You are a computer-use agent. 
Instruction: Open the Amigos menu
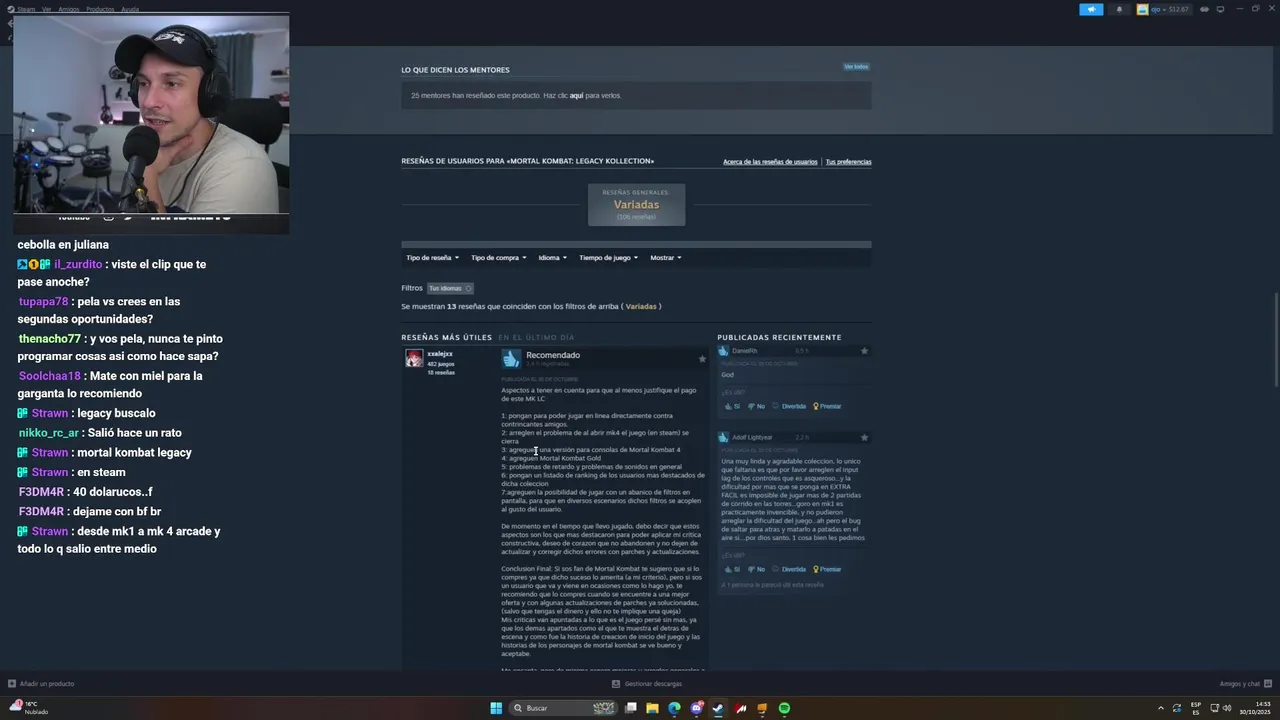point(69,9)
